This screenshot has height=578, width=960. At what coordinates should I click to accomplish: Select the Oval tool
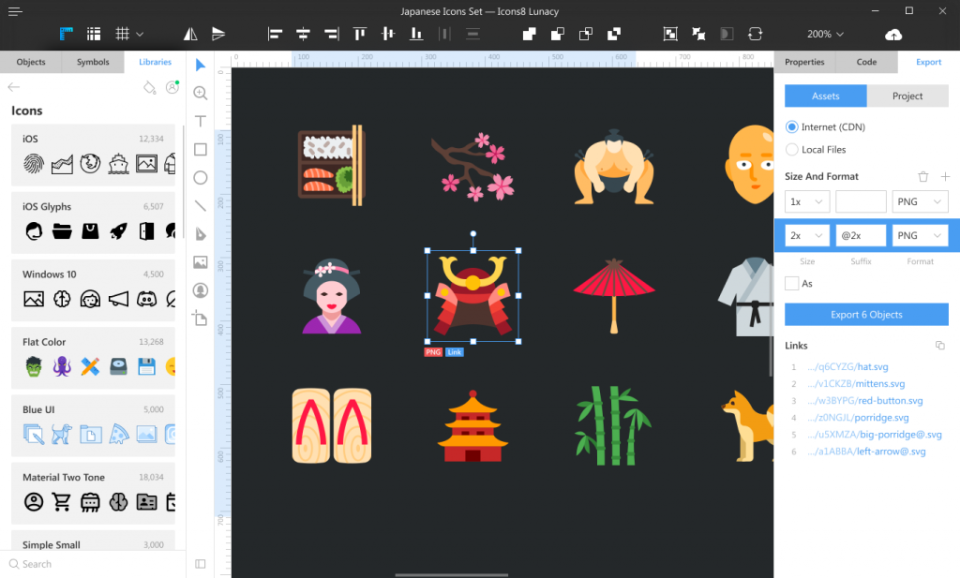point(200,177)
